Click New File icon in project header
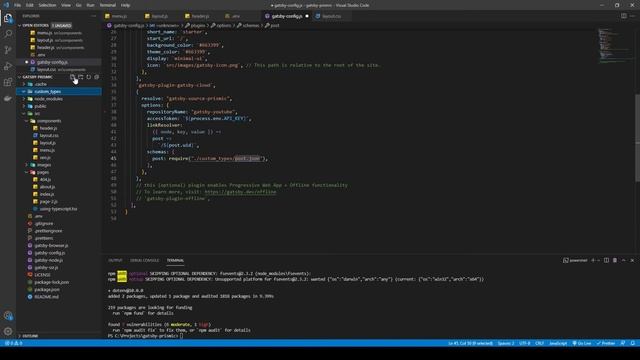The image size is (640, 360). 73,77
